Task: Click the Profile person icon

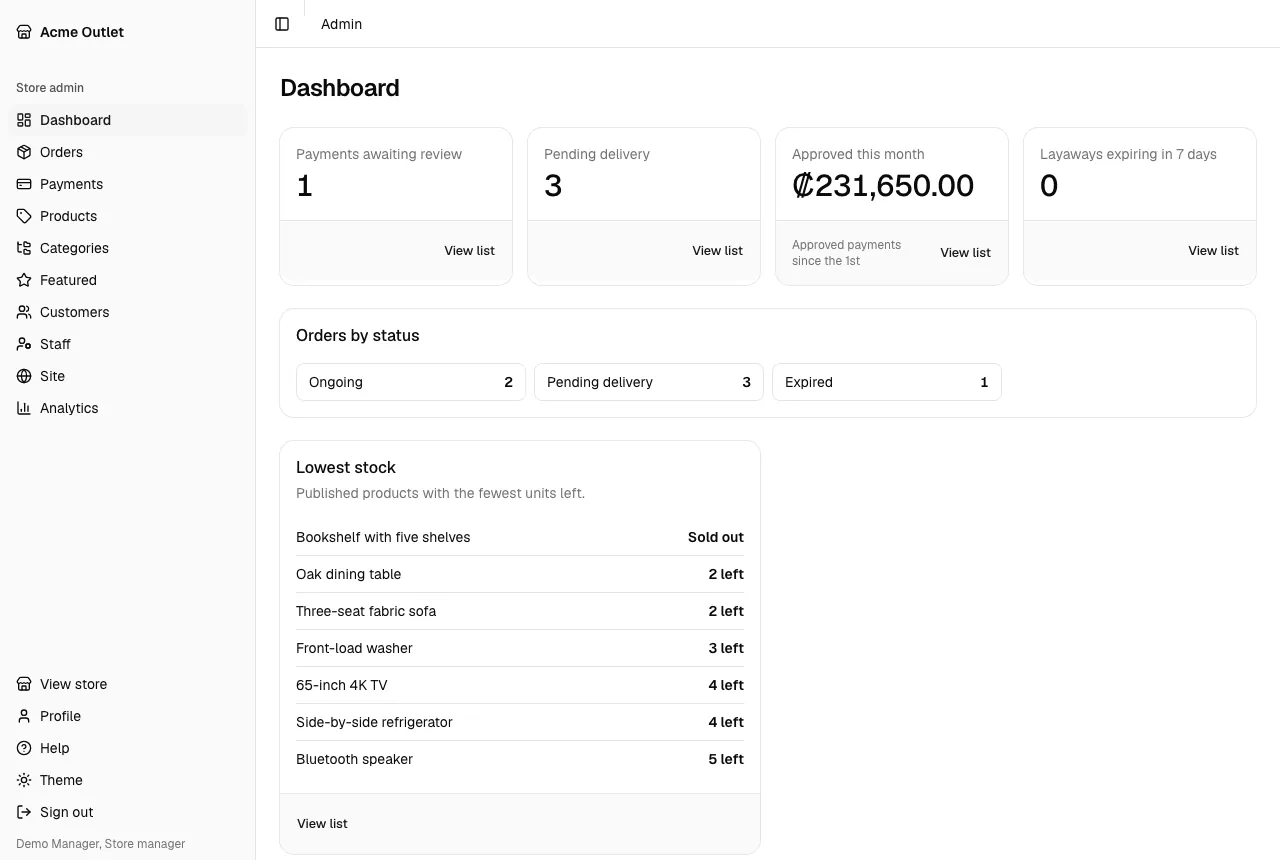Action: [x=24, y=716]
